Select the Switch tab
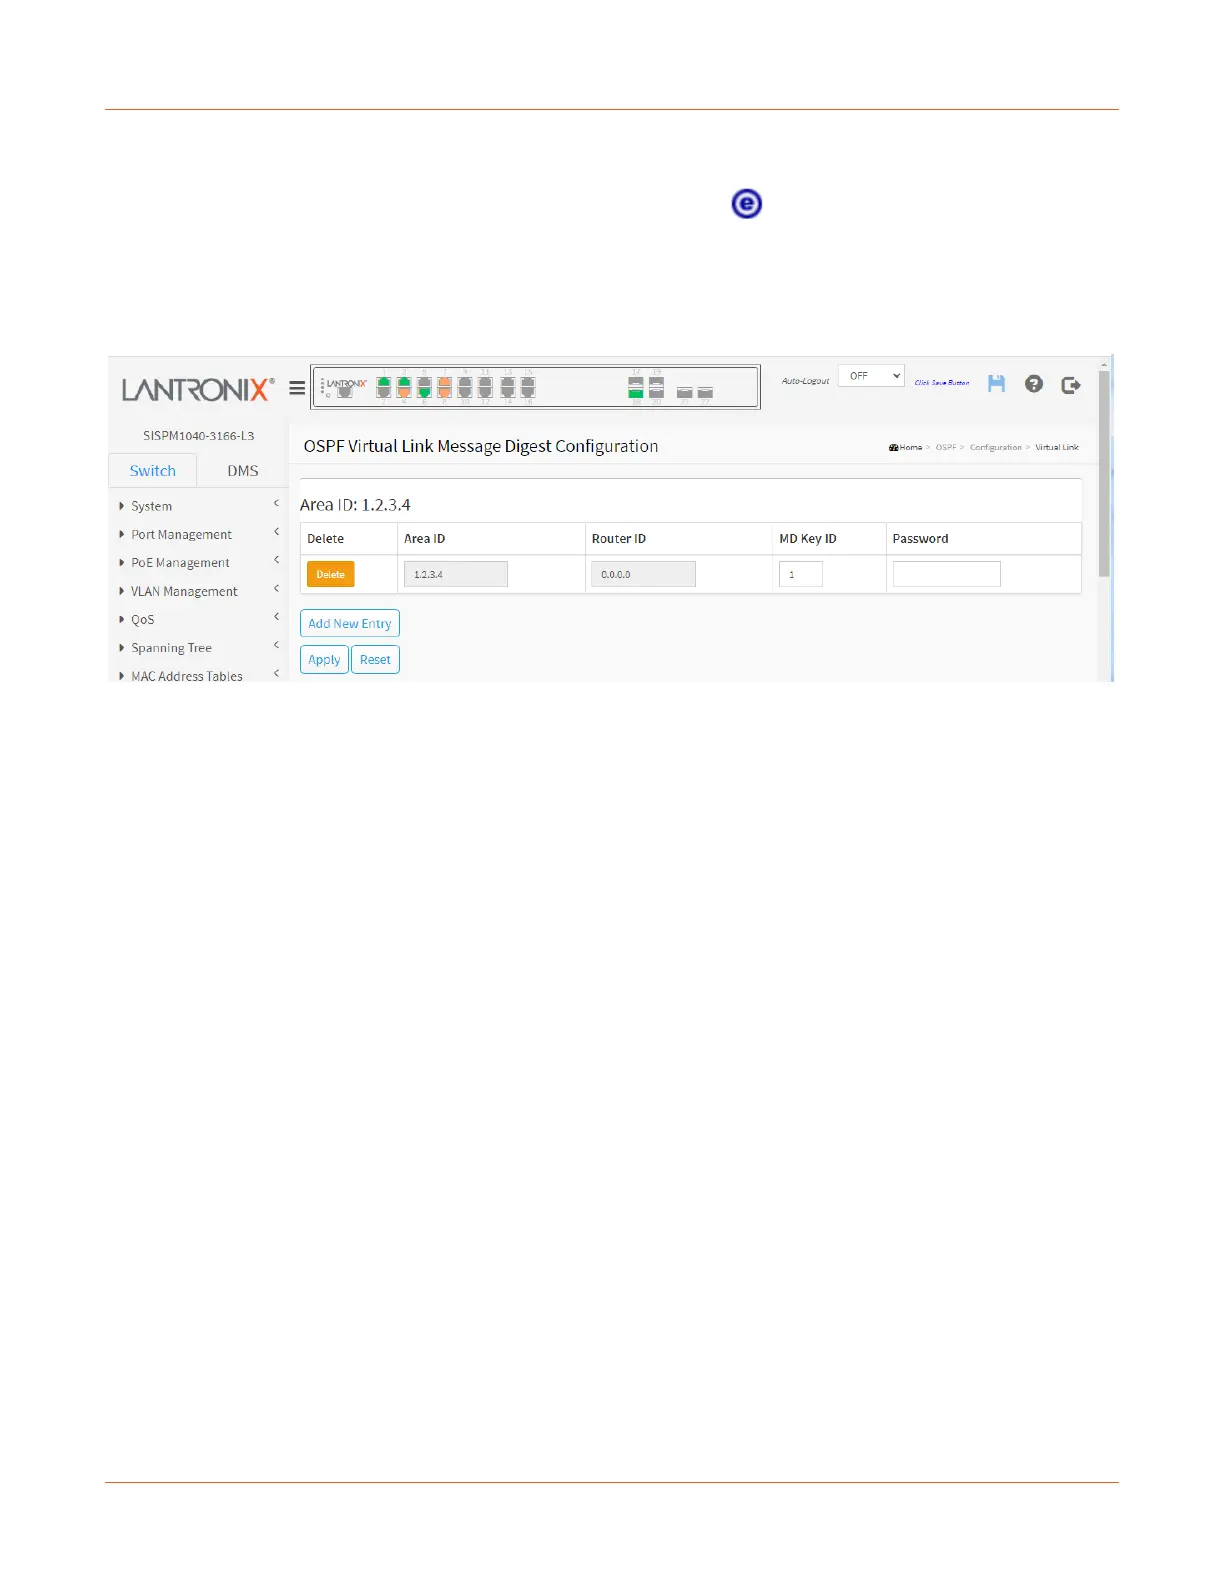Image resolution: width=1224 pixels, height=1584 pixels. tap(152, 471)
